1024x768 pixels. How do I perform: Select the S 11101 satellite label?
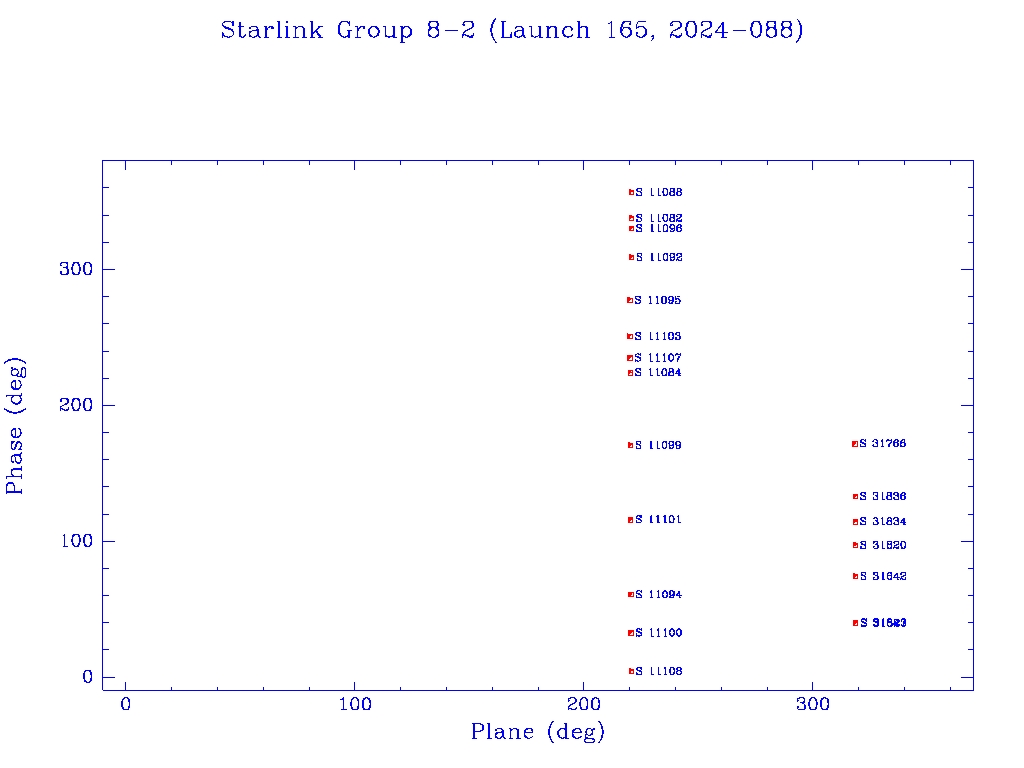(658, 520)
